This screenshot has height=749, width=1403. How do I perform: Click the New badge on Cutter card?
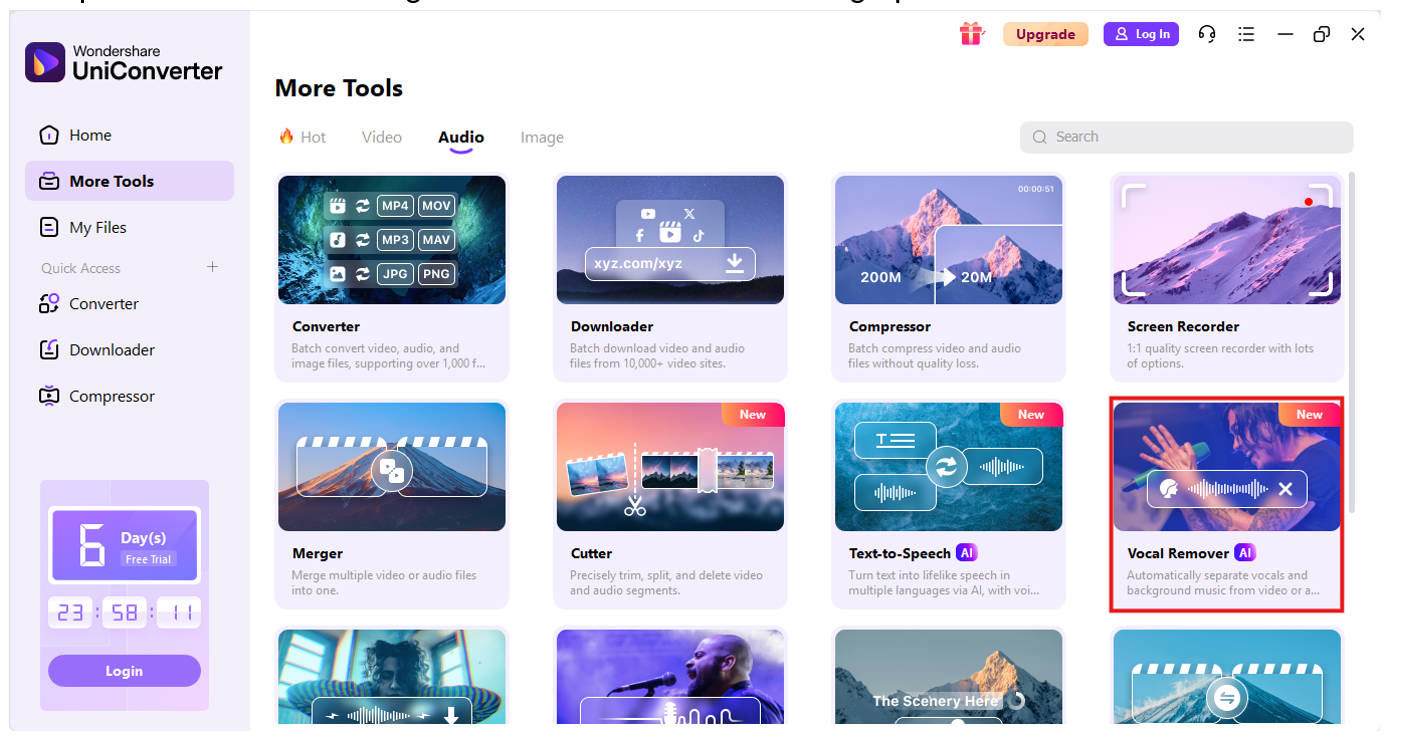pyautogui.click(x=753, y=415)
